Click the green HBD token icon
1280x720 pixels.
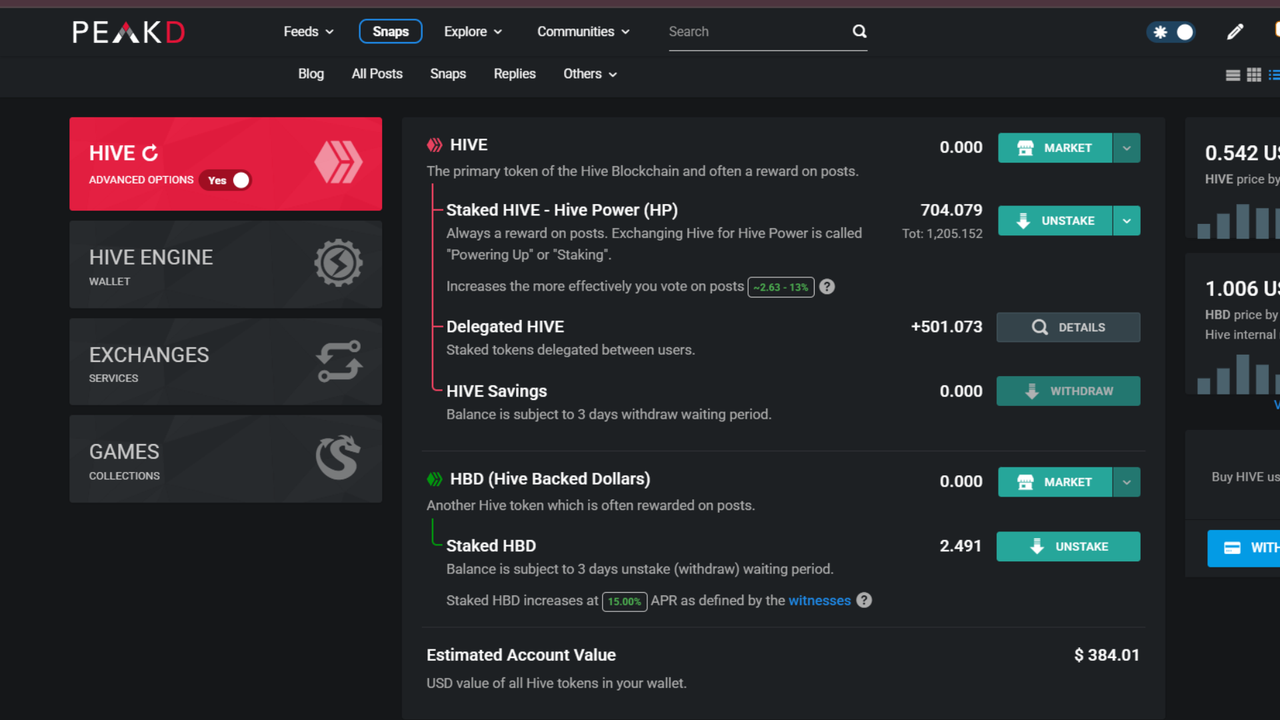click(x=435, y=479)
